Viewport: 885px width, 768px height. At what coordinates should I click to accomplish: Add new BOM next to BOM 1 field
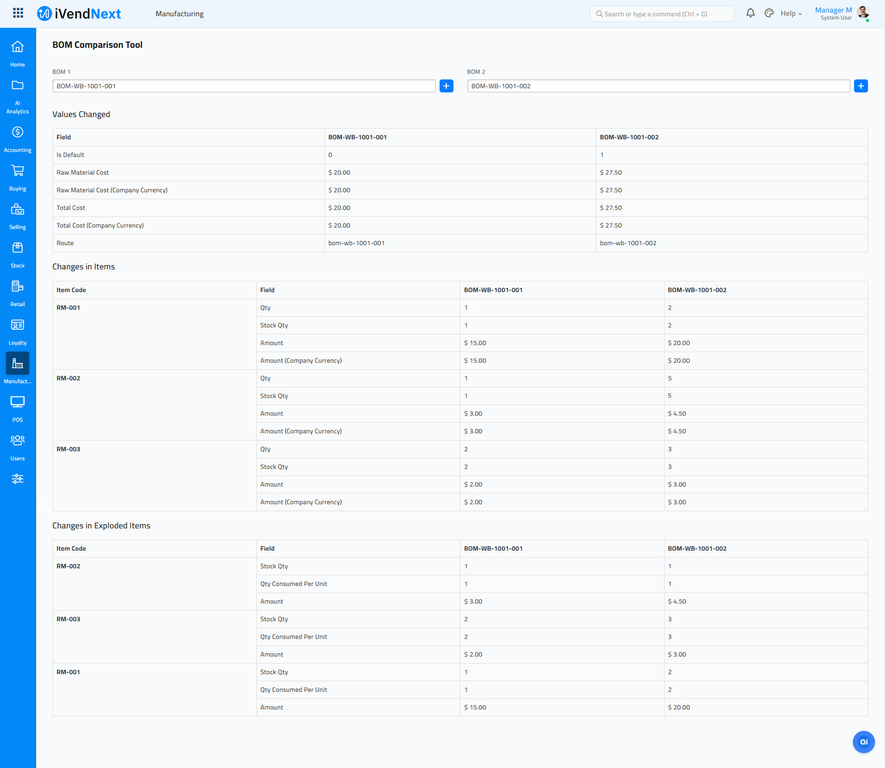click(x=446, y=86)
